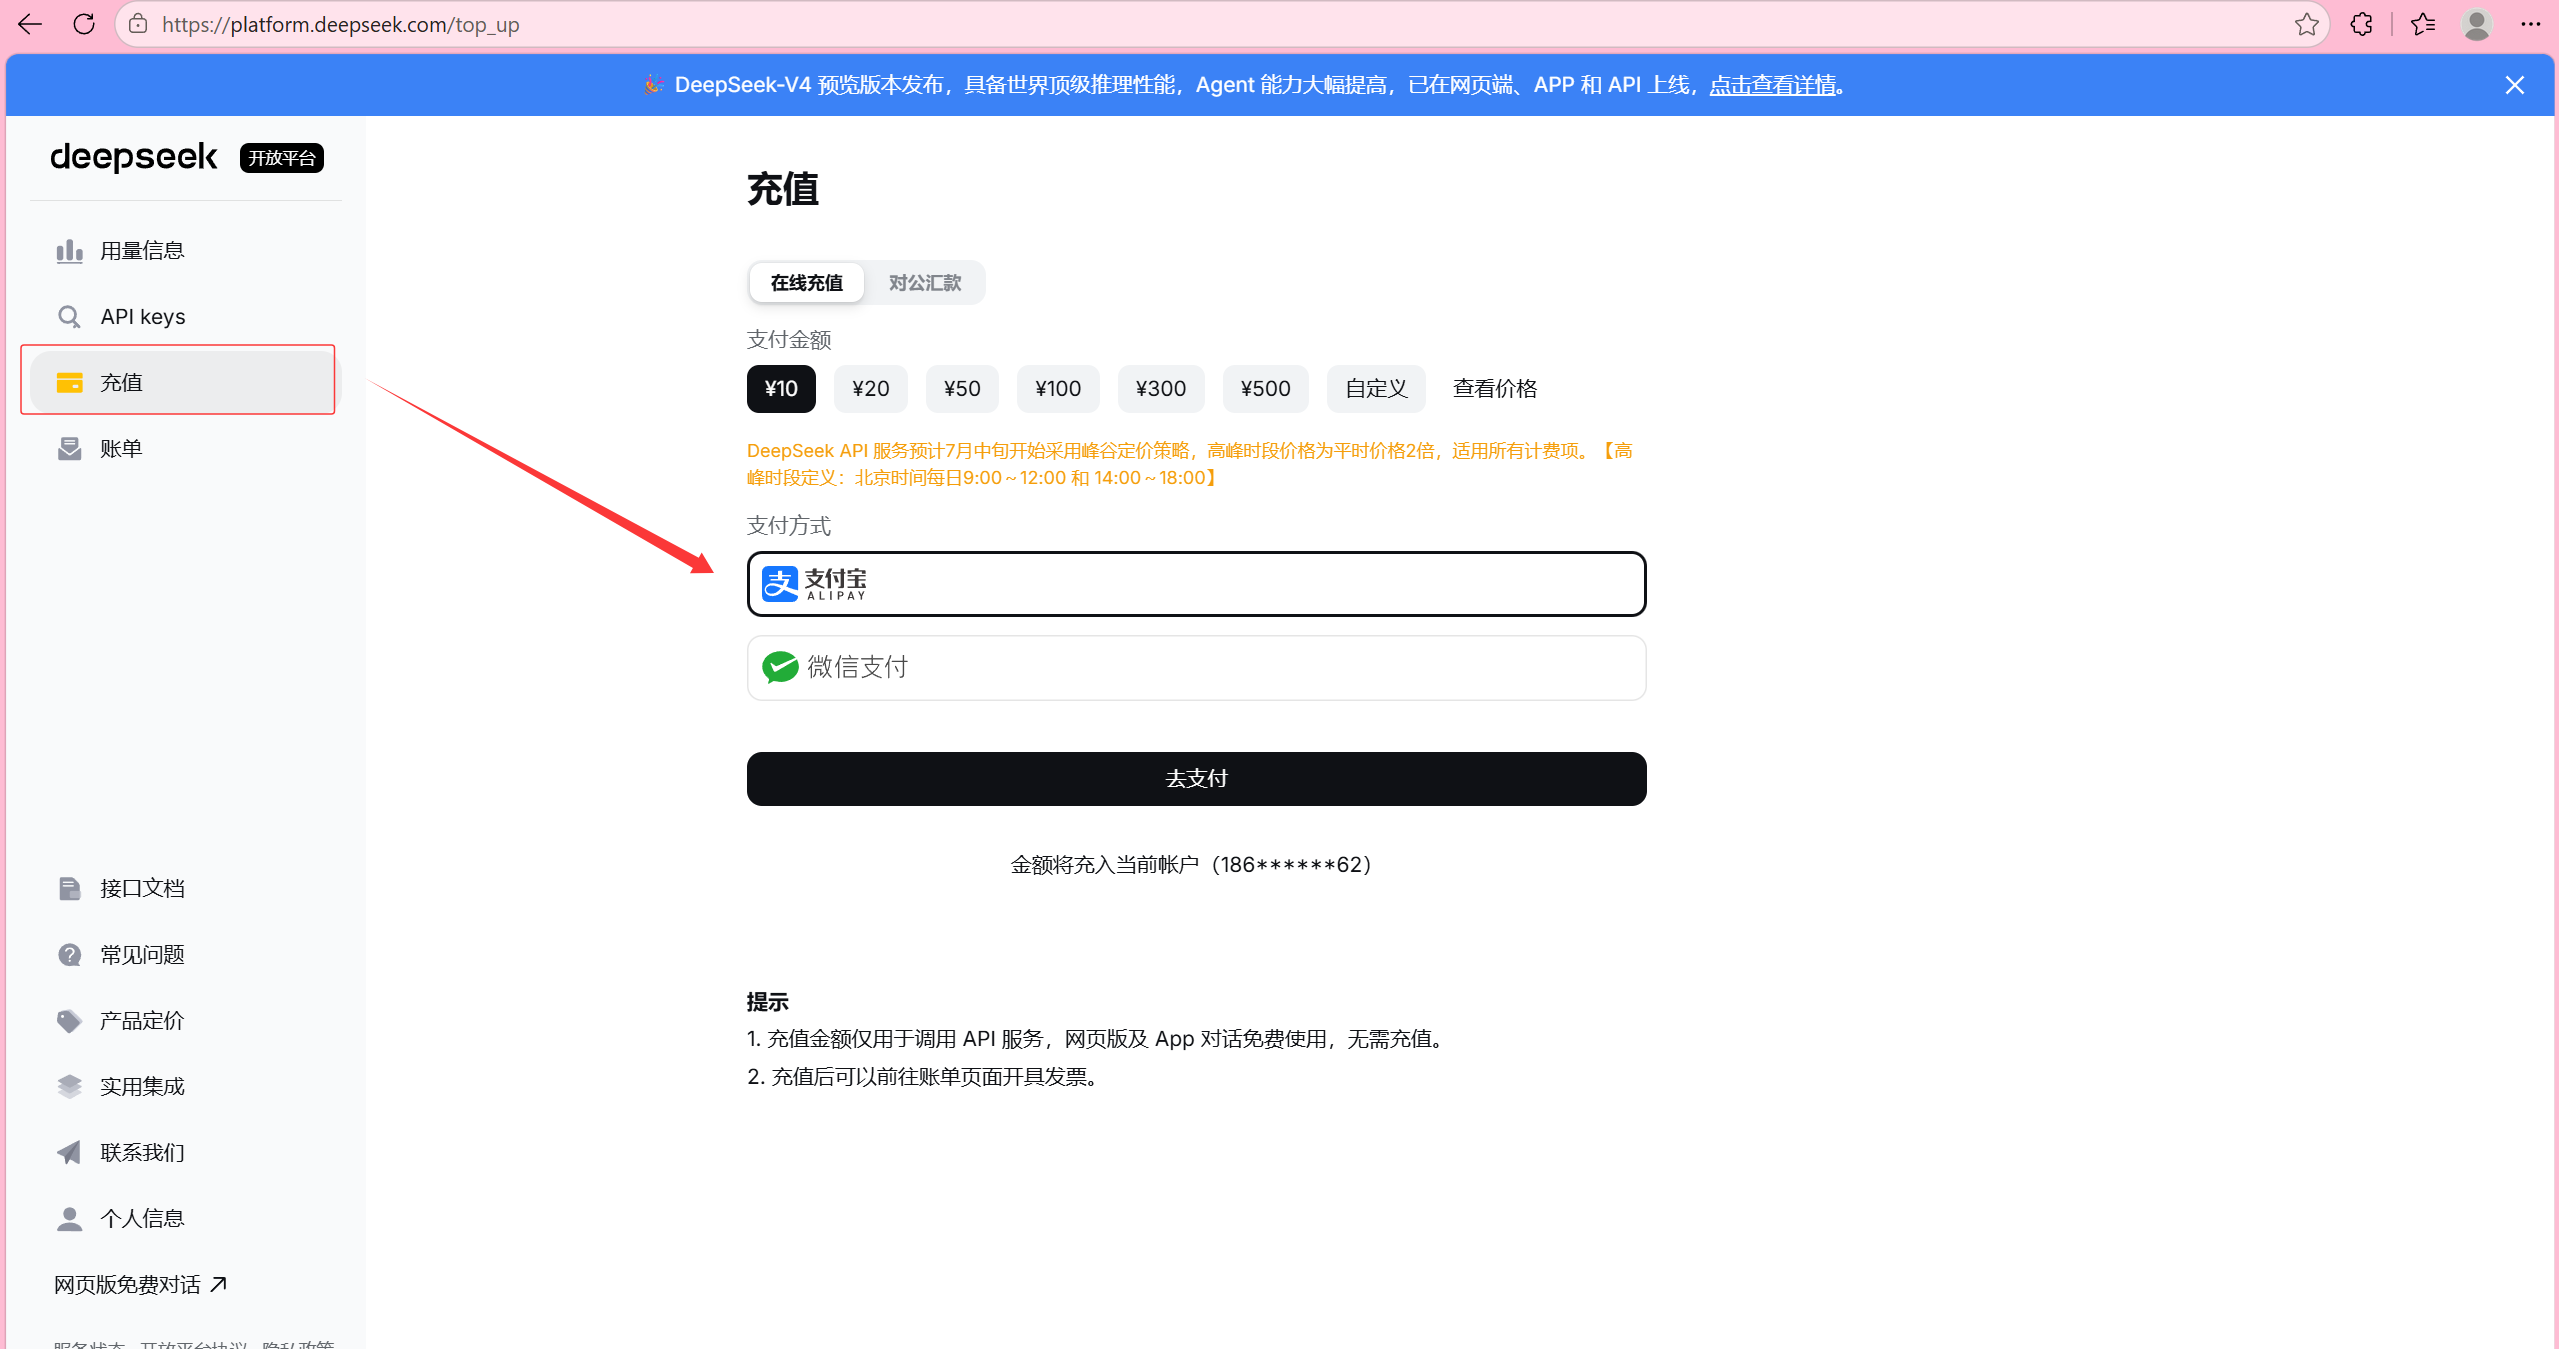Click the API keys magnifier icon

coord(69,317)
